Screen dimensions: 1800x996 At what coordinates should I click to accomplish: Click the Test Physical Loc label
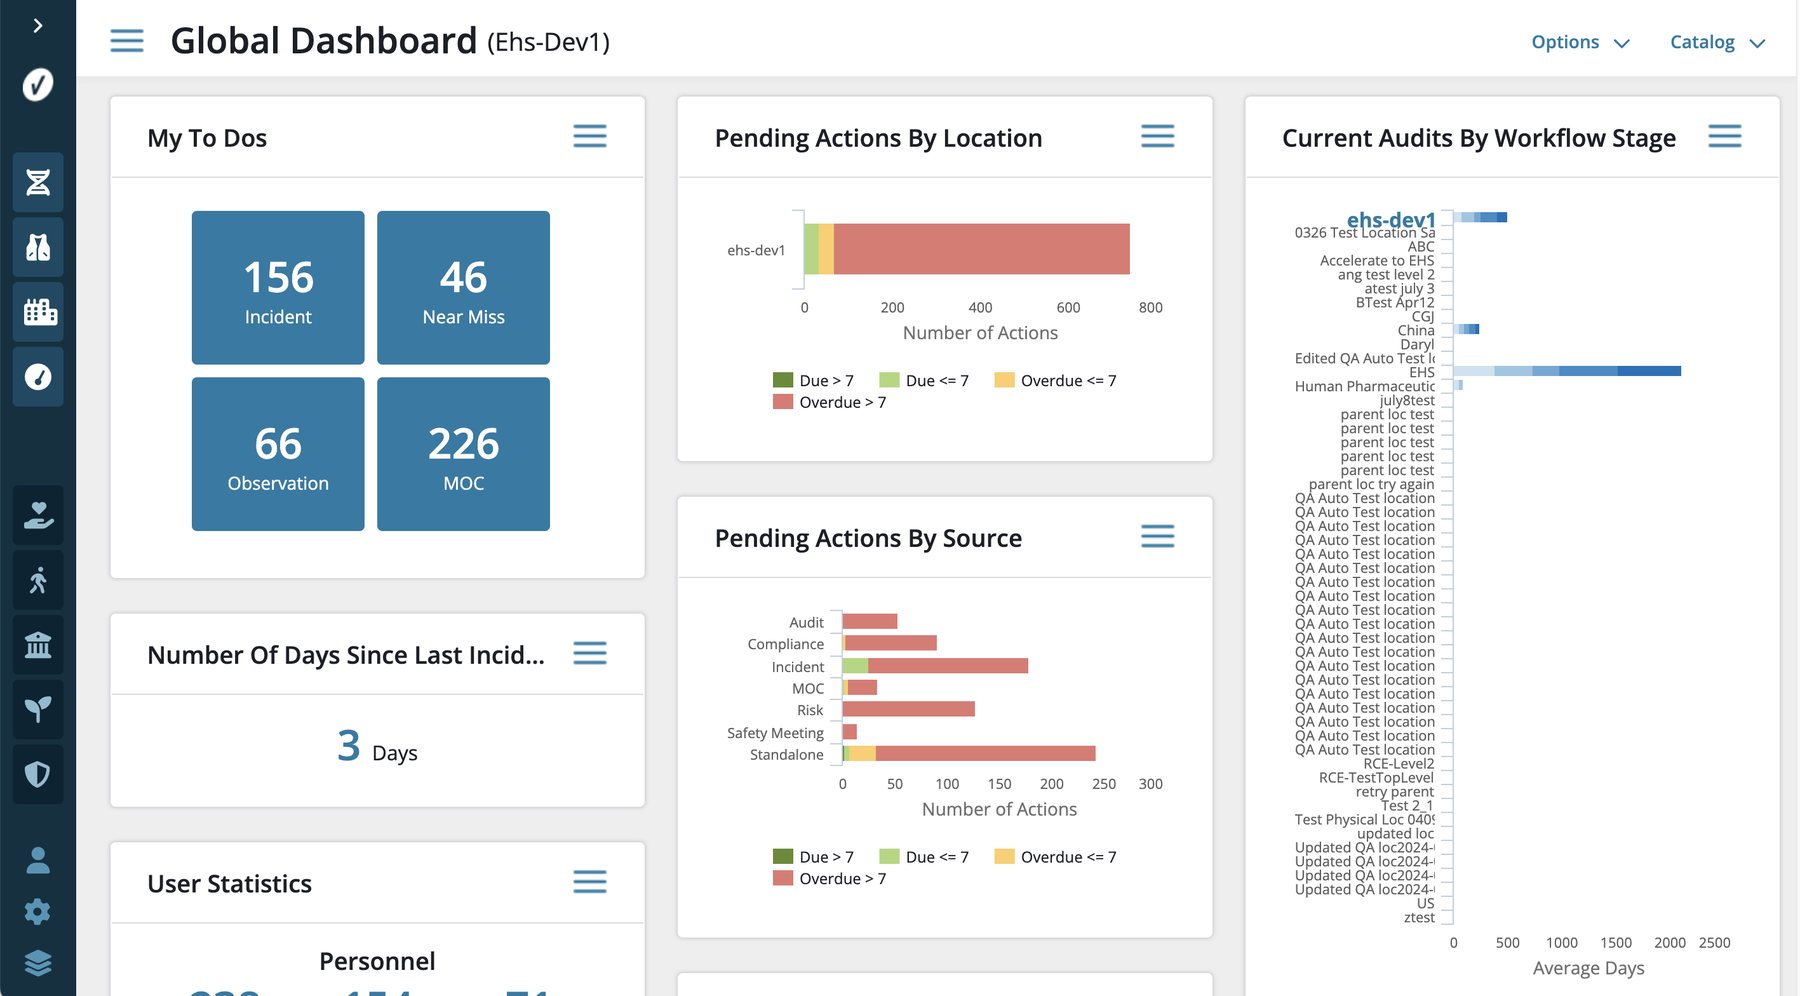click(x=1364, y=819)
